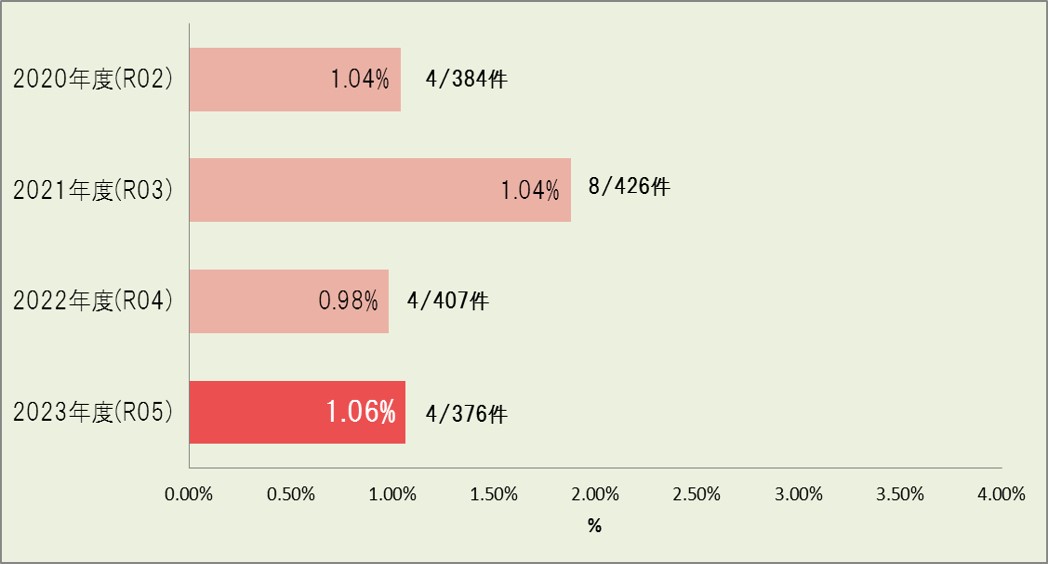
Task: Click the 2022年度(R04) bar
Action: tap(289, 301)
